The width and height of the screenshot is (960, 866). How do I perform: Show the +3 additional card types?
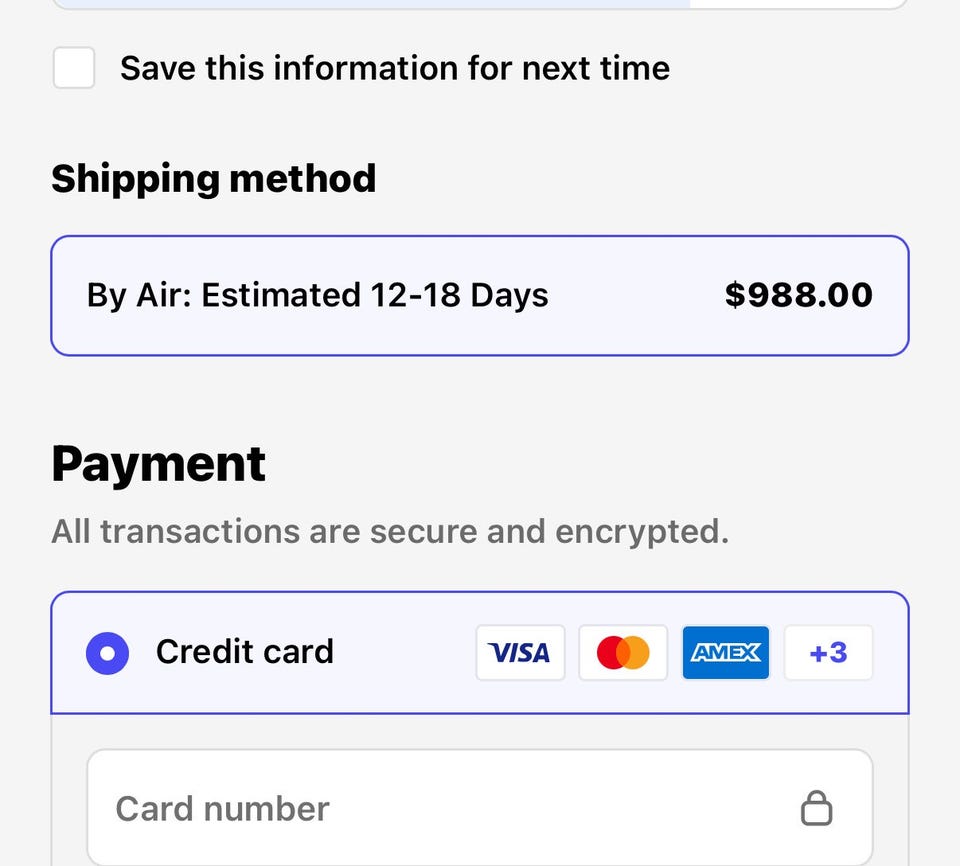pos(828,653)
